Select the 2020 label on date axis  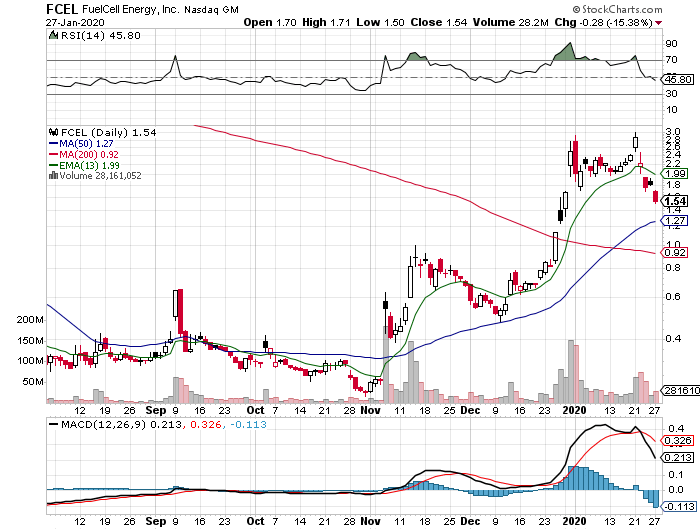(573, 410)
